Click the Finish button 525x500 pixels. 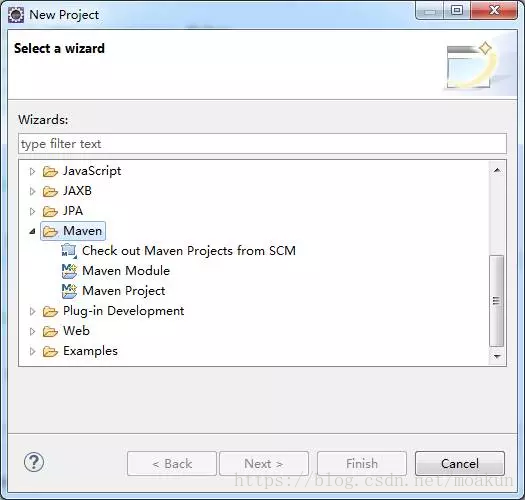362,463
